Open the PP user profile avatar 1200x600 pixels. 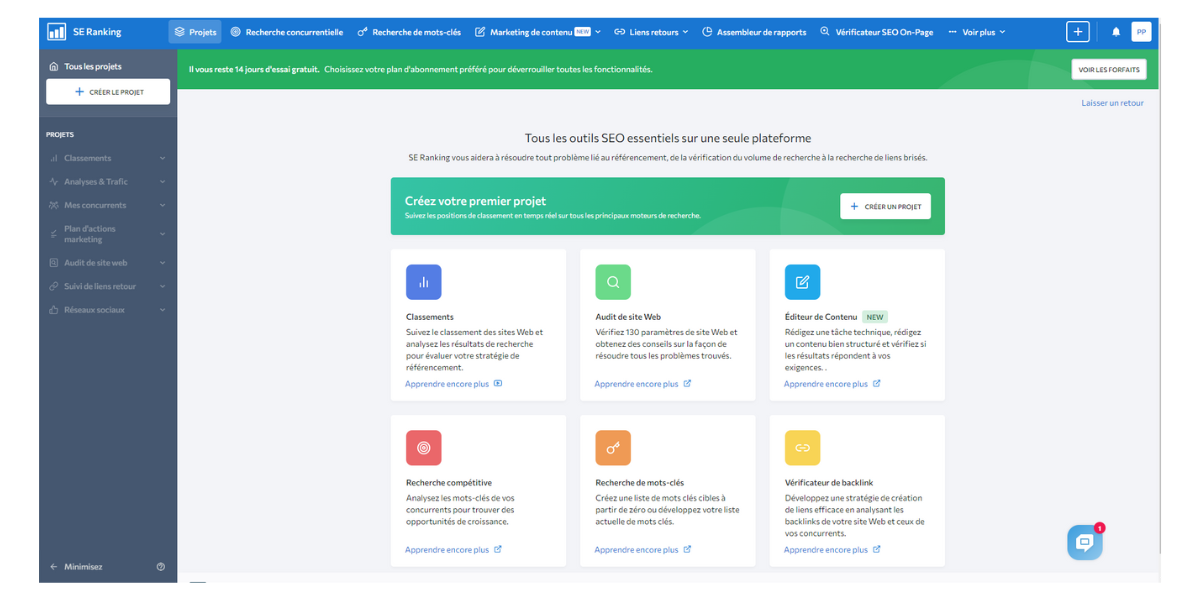click(1141, 32)
